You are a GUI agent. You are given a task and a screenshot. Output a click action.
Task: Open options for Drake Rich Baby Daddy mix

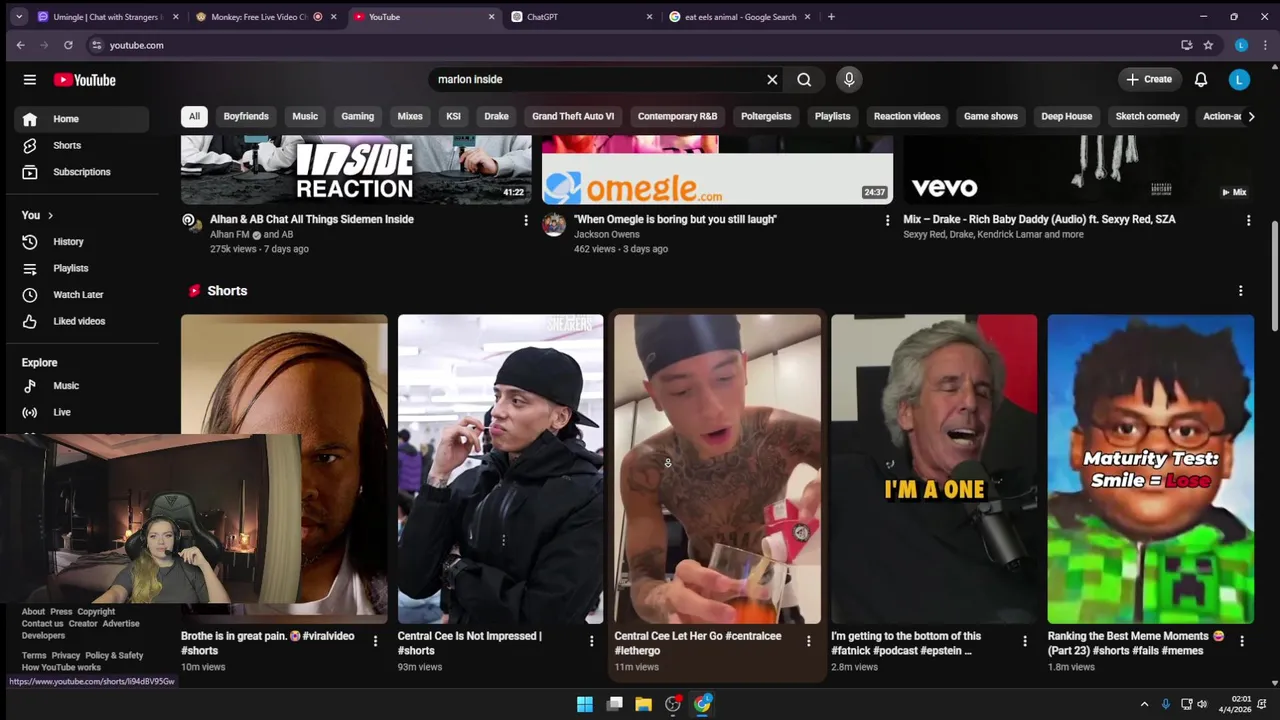pyautogui.click(x=1248, y=220)
